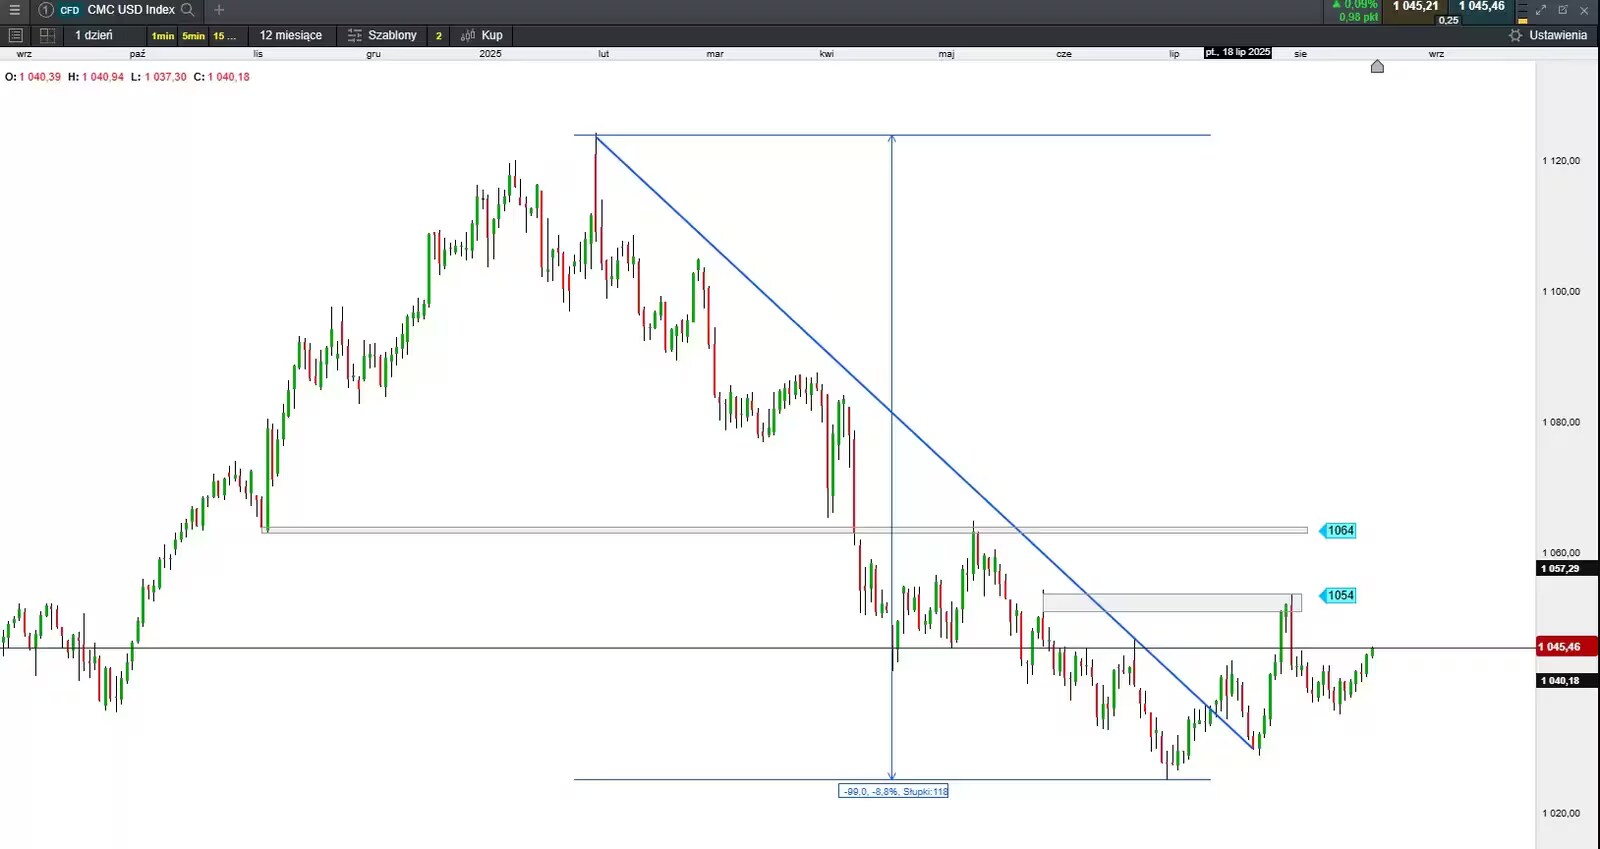Switch to 1min interval

tap(163, 36)
